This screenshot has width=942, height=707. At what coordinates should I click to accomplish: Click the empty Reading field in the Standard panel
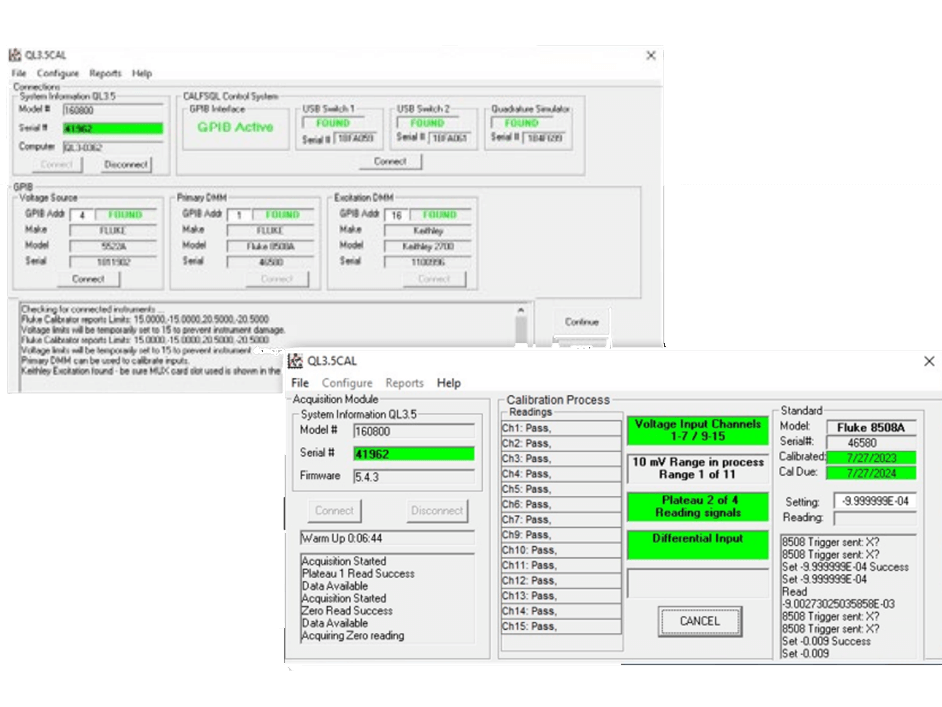875,518
